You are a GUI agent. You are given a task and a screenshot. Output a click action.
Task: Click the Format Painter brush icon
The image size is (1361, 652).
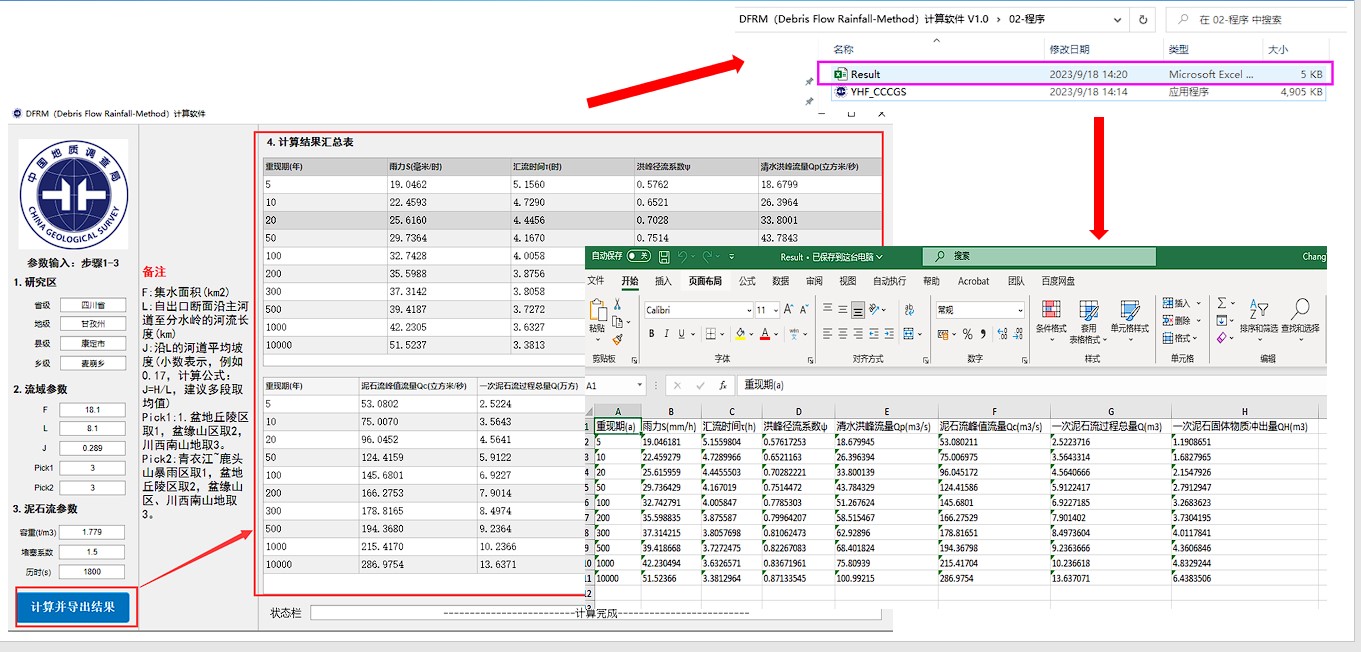pos(617,340)
